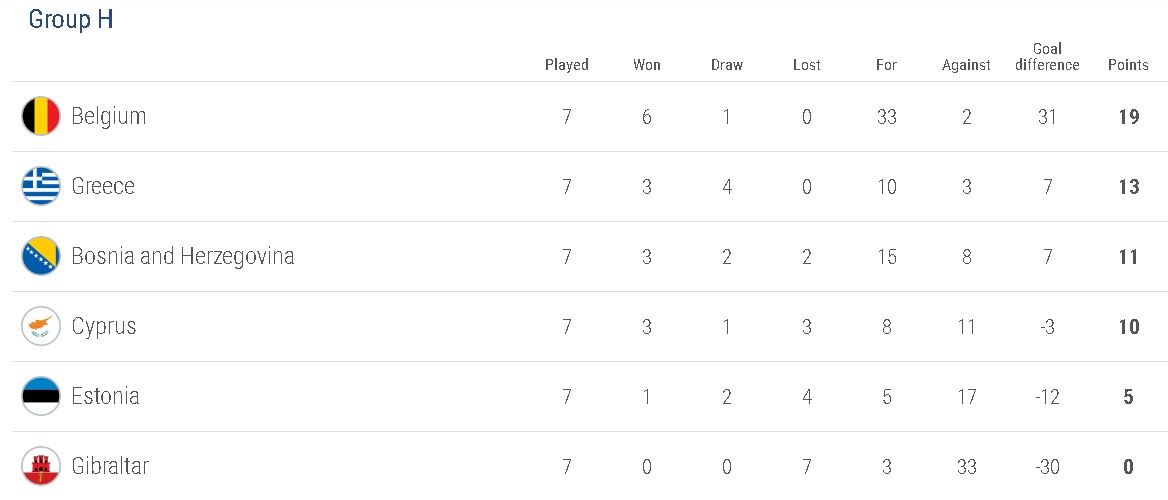Click Gibraltar's -30 goal difference value
Viewport: 1168px width, 500px height.
(1047, 466)
